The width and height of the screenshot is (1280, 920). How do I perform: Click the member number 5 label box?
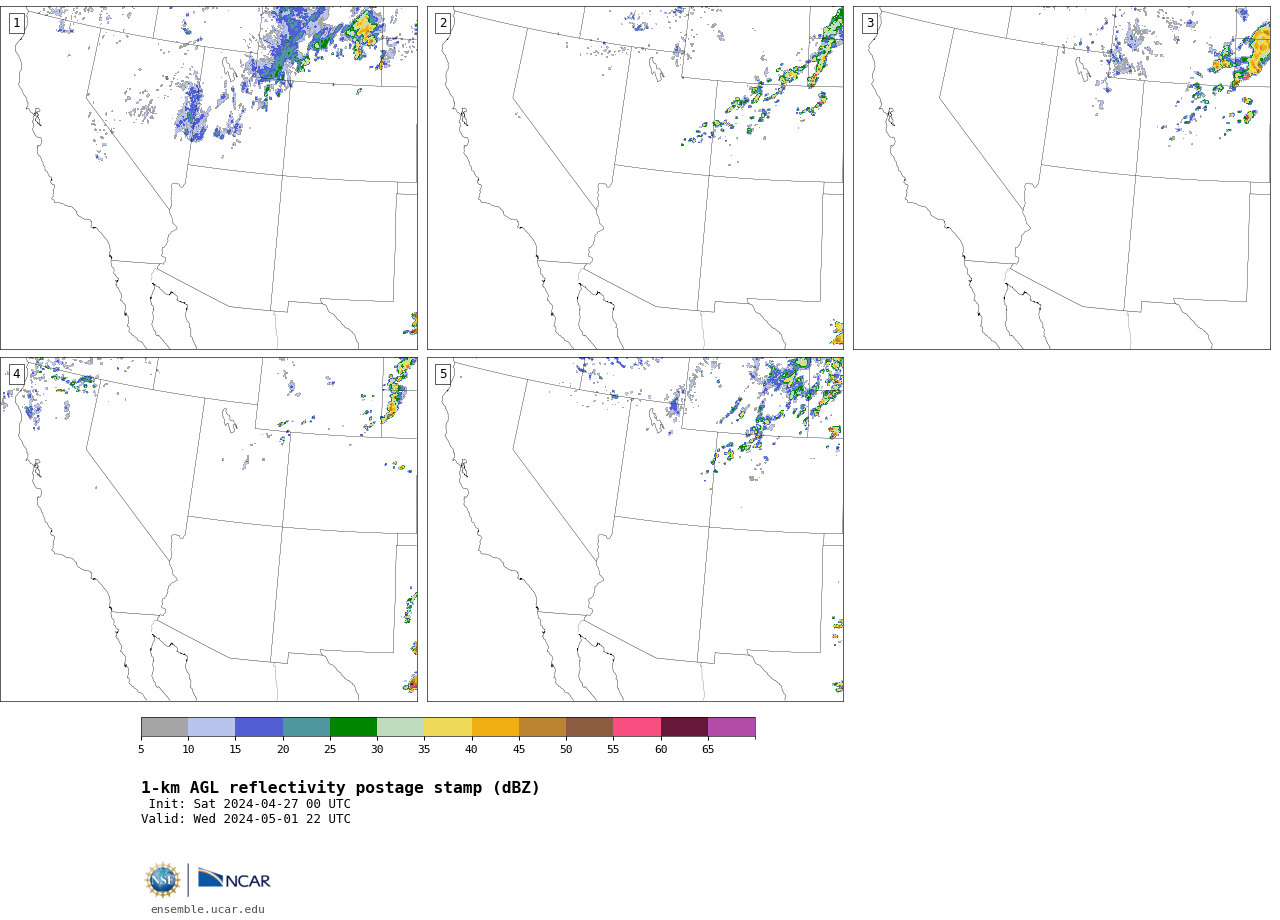click(443, 374)
